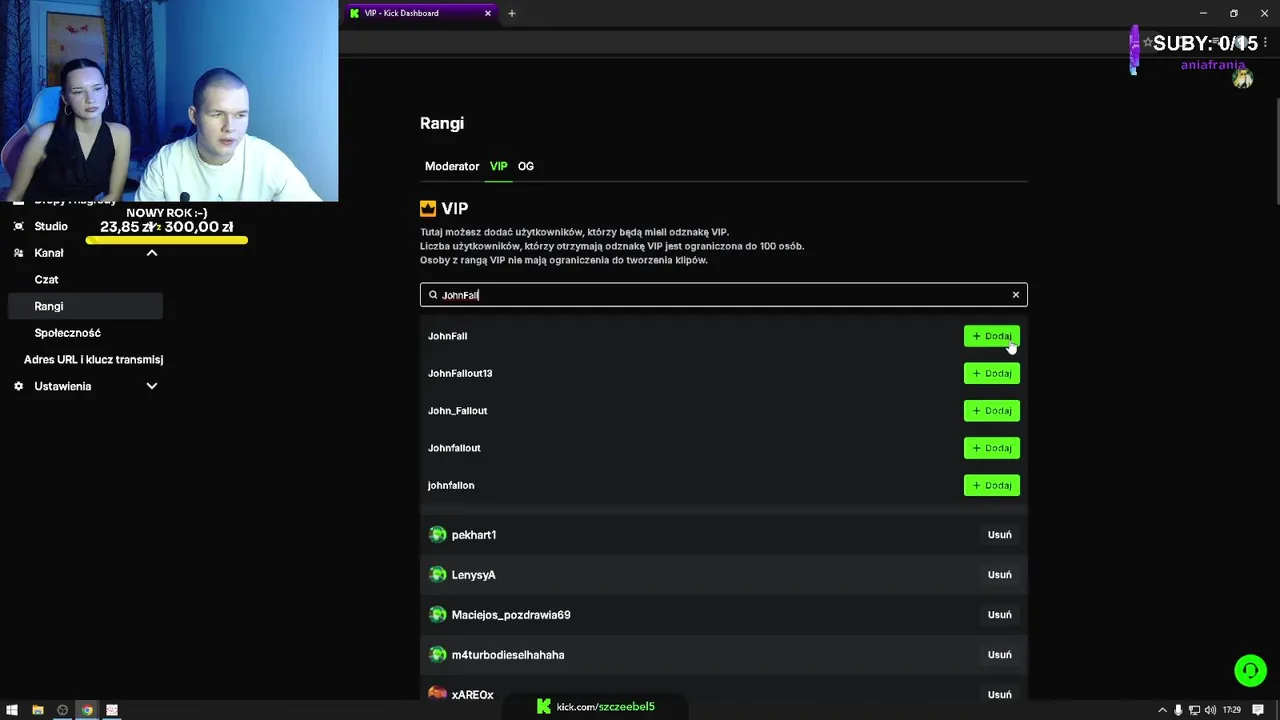Switch to the Moderator tab
The image size is (1280, 720).
click(x=452, y=166)
